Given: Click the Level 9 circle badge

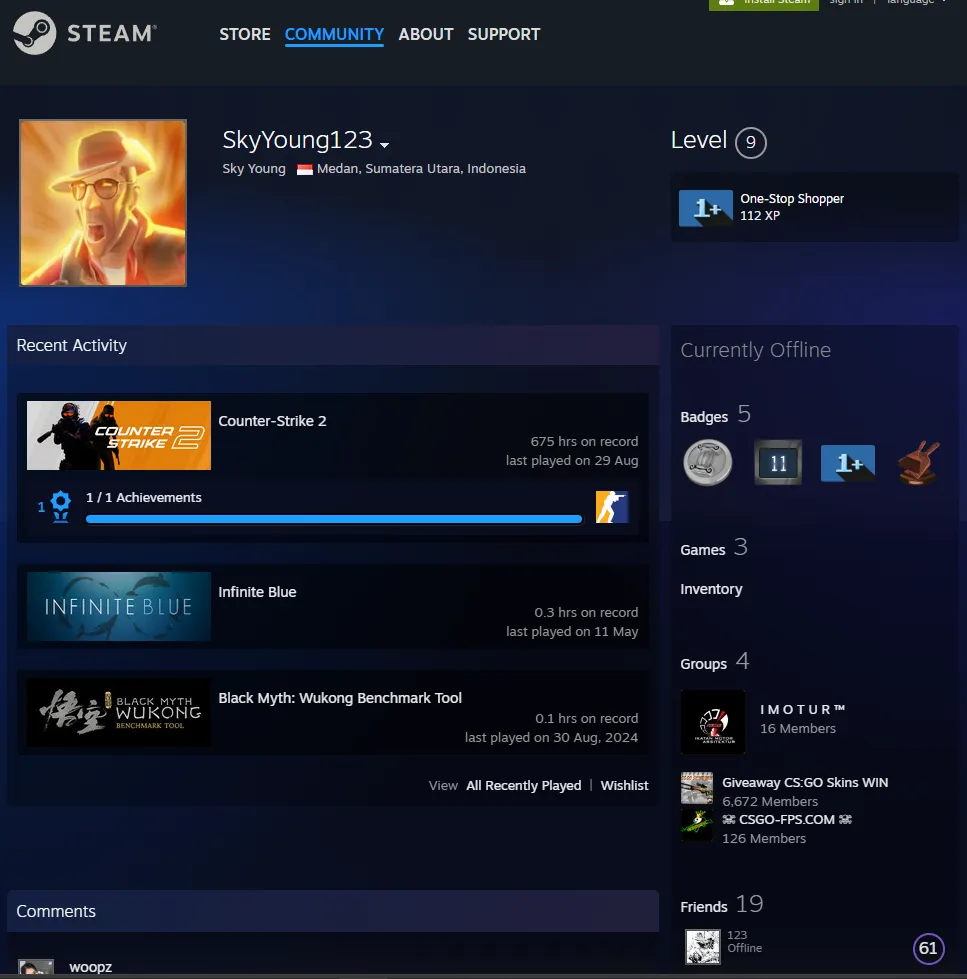Looking at the screenshot, I should pyautogui.click(x=750, y=142).
